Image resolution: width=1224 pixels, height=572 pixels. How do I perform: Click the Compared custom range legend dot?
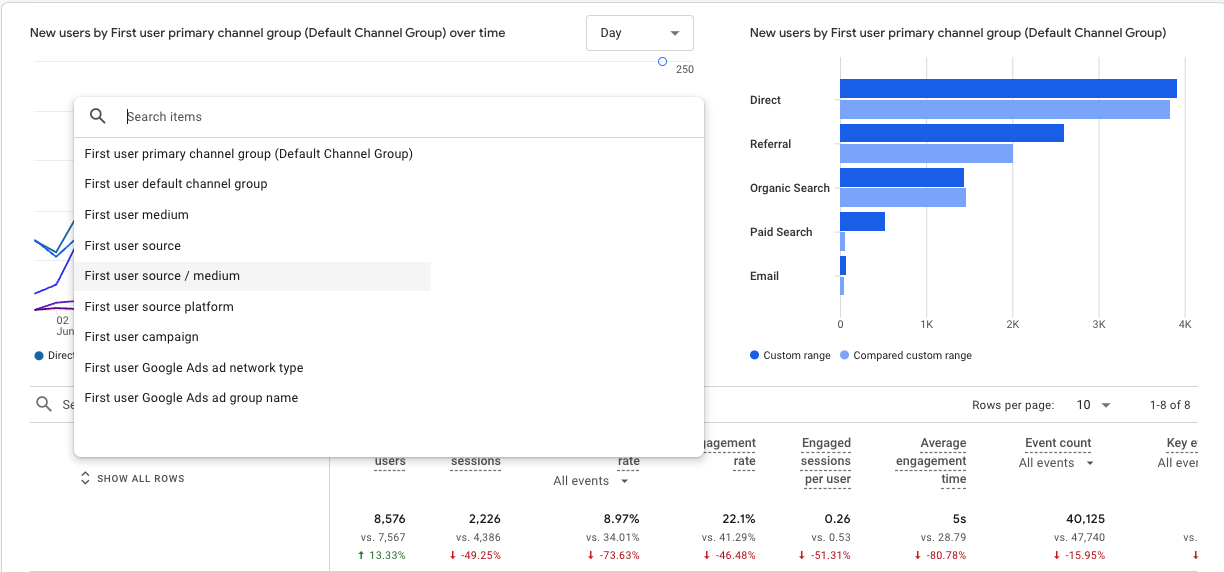pyautogui.click(x=845, y=356)
